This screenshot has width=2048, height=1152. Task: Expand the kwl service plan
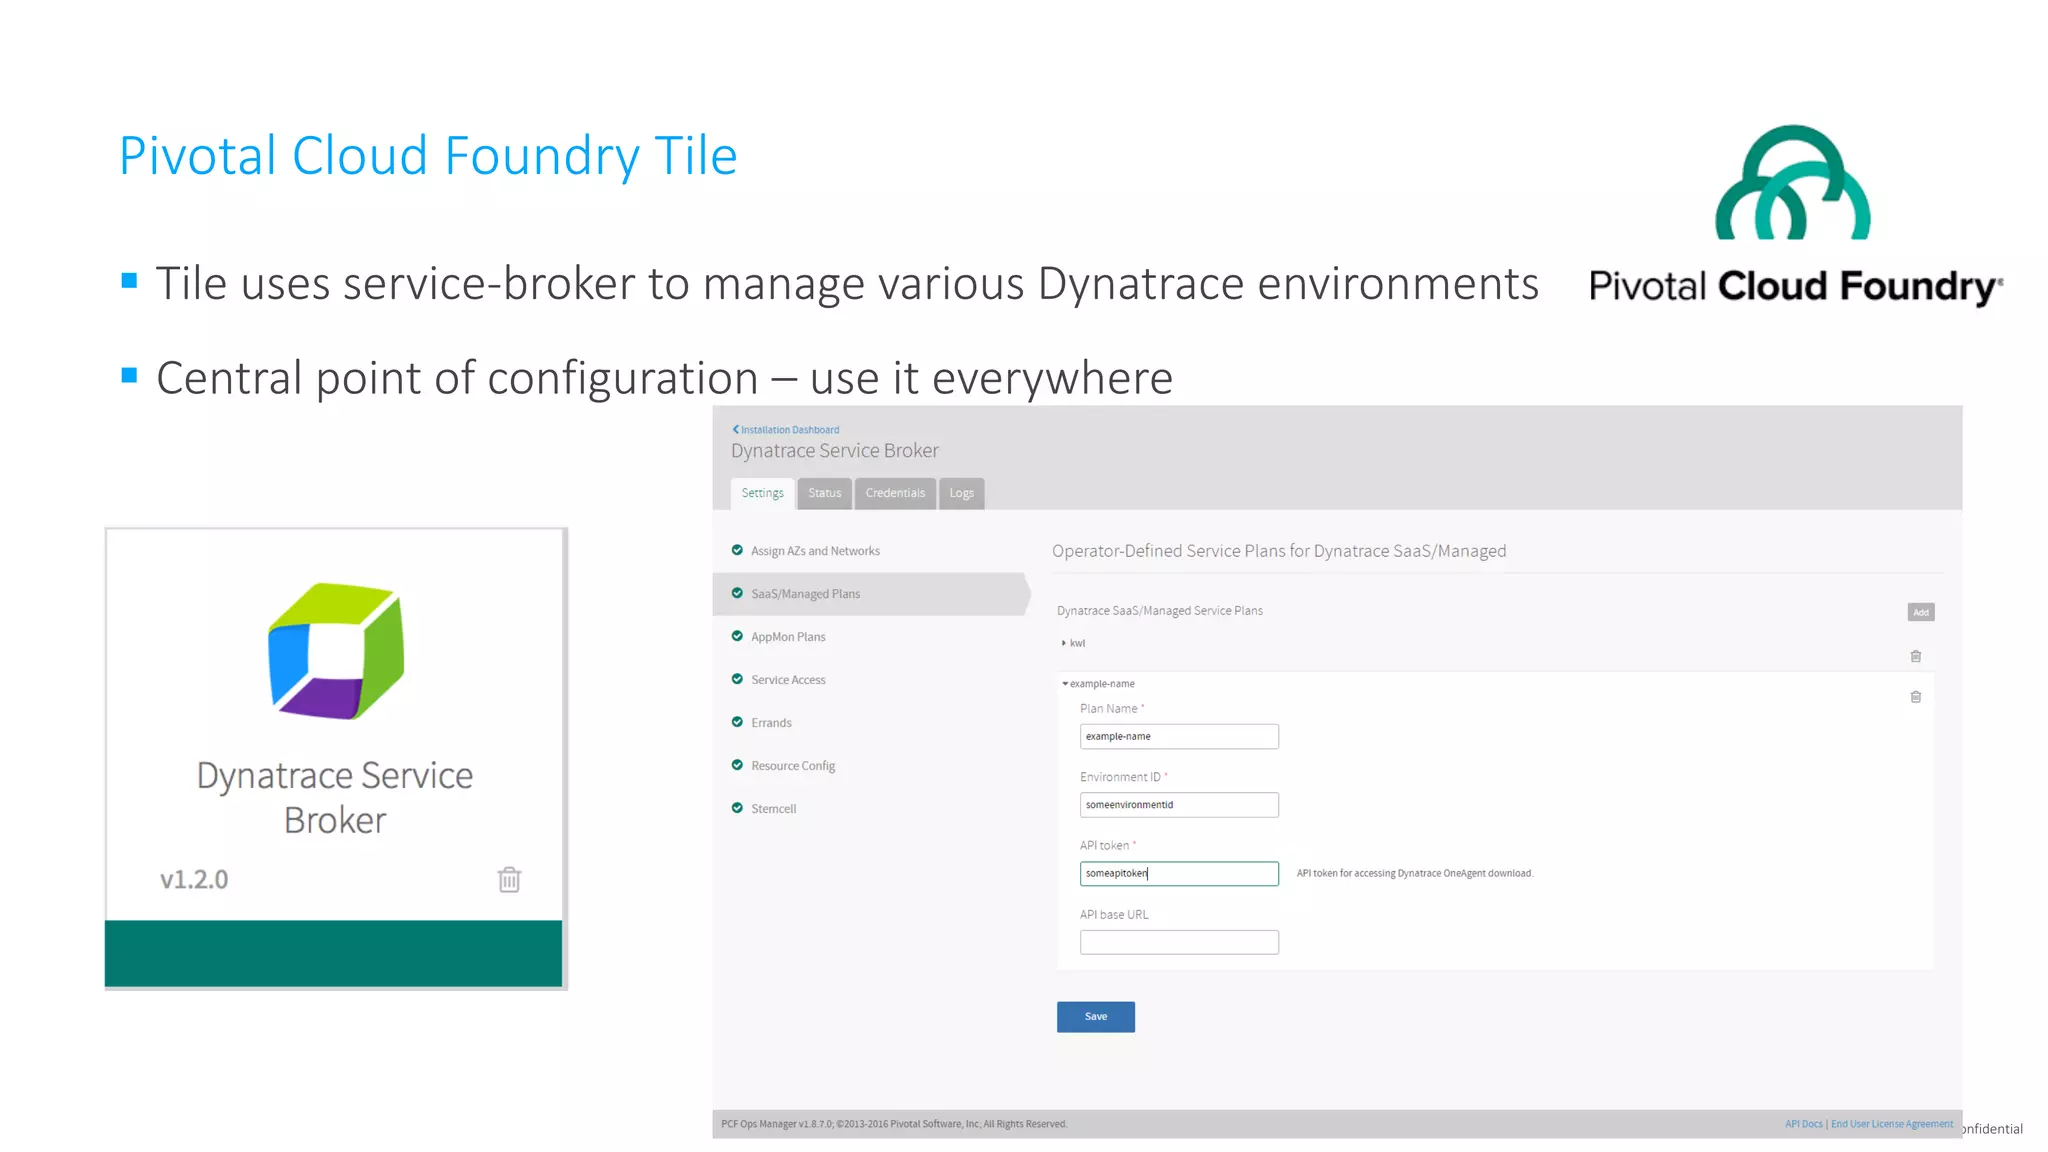(x=1073, y=643)
